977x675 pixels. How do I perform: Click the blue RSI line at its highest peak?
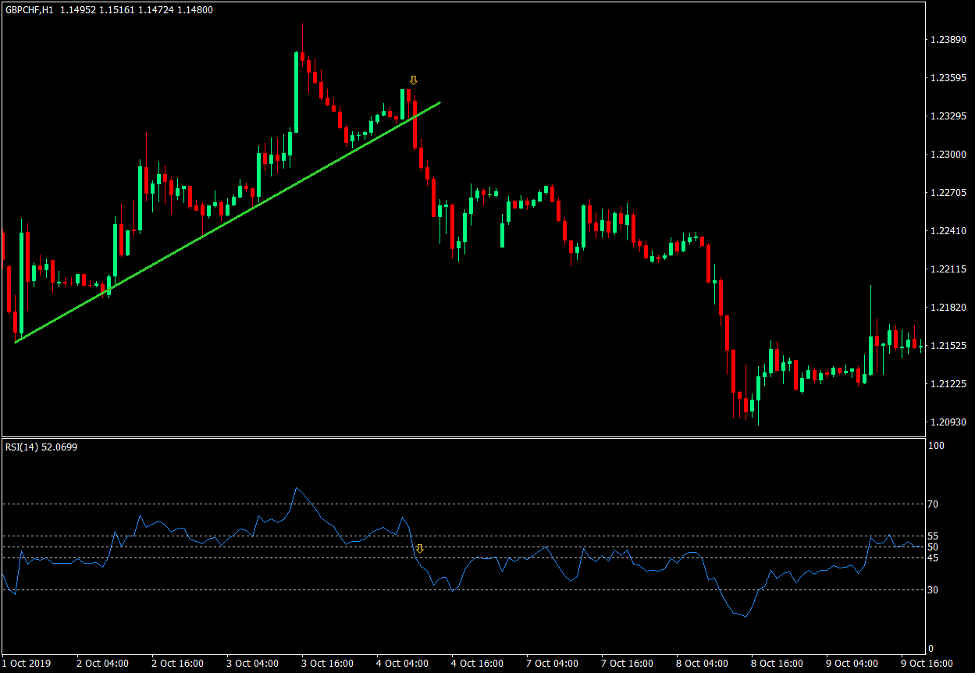pos(297,489)
